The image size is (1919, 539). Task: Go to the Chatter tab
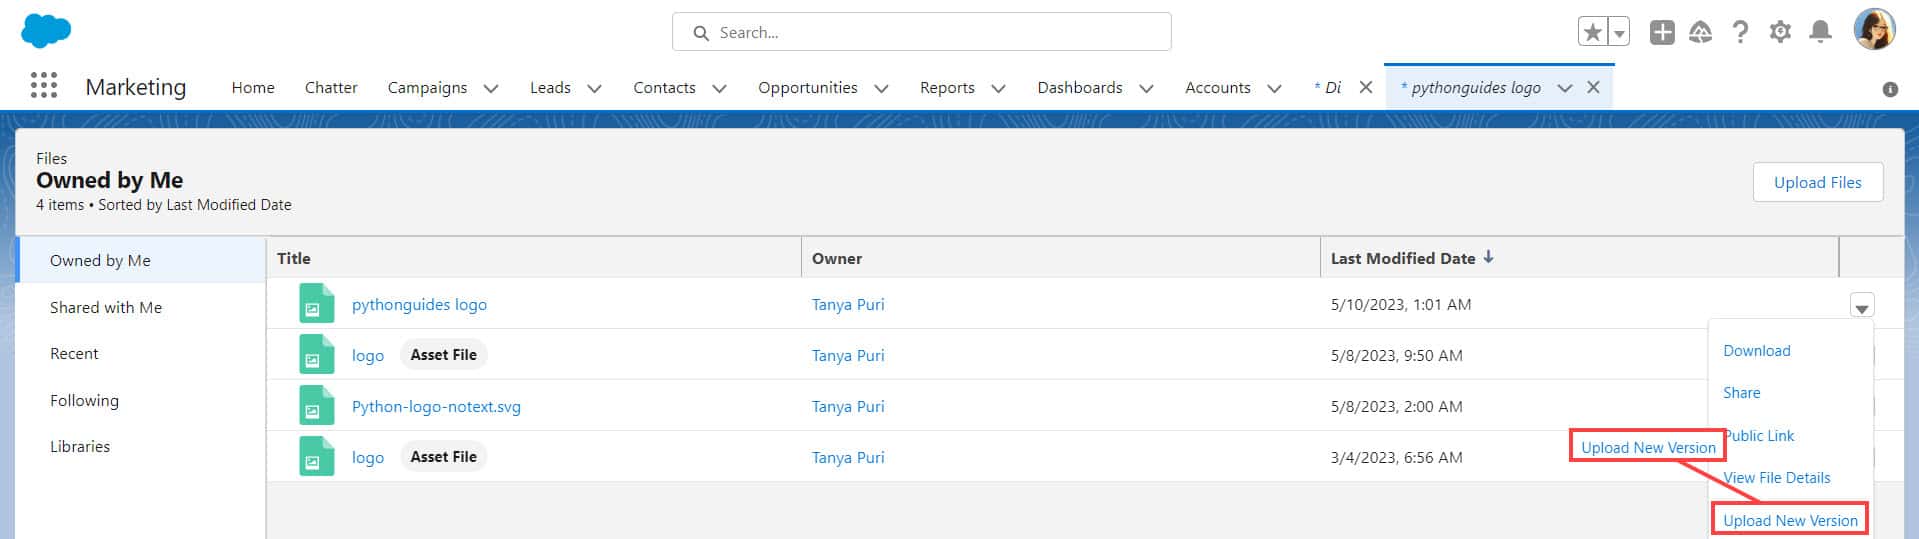point(331,87)
